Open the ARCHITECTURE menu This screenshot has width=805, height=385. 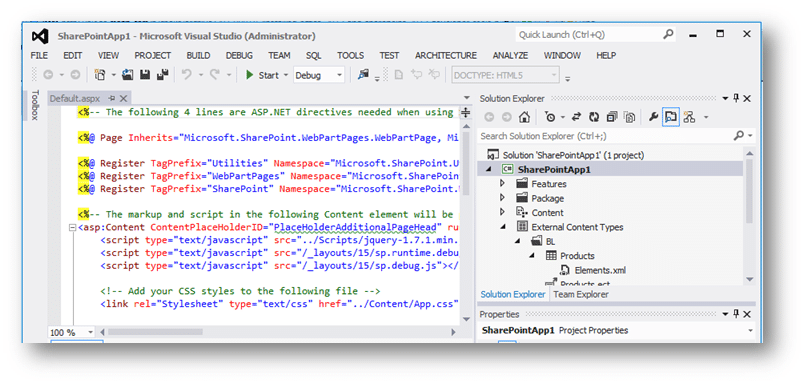coord(446,55)
